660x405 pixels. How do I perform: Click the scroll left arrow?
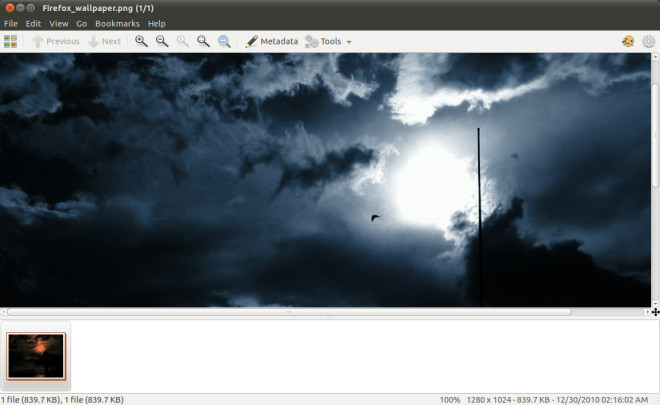click(3, 312)
